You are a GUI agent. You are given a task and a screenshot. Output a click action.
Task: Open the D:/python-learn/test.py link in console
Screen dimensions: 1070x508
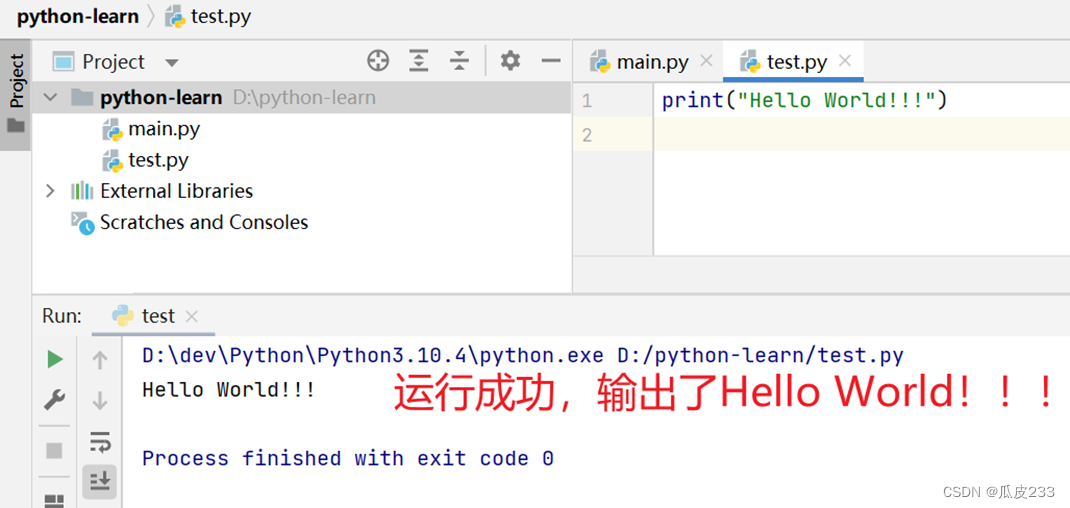coord(760,356)
